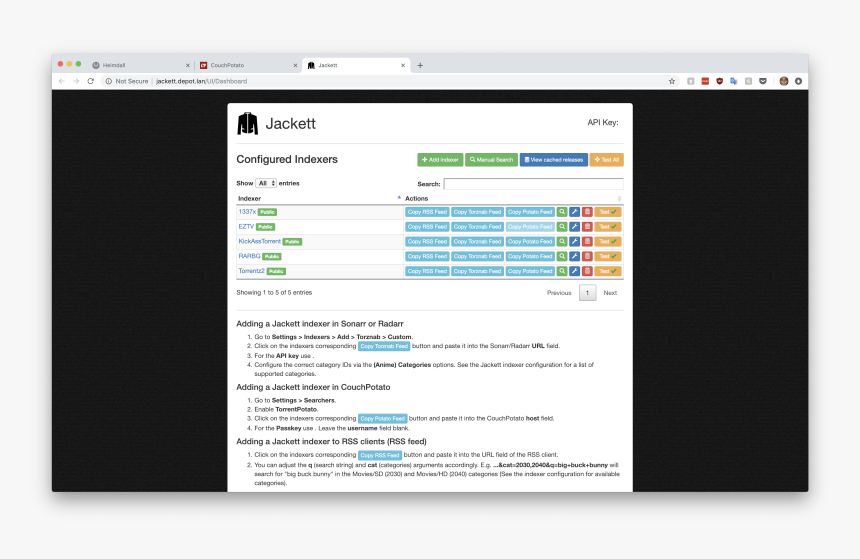
Task: Configure Torrentz2 using the wrench icon
Action: 574,271
